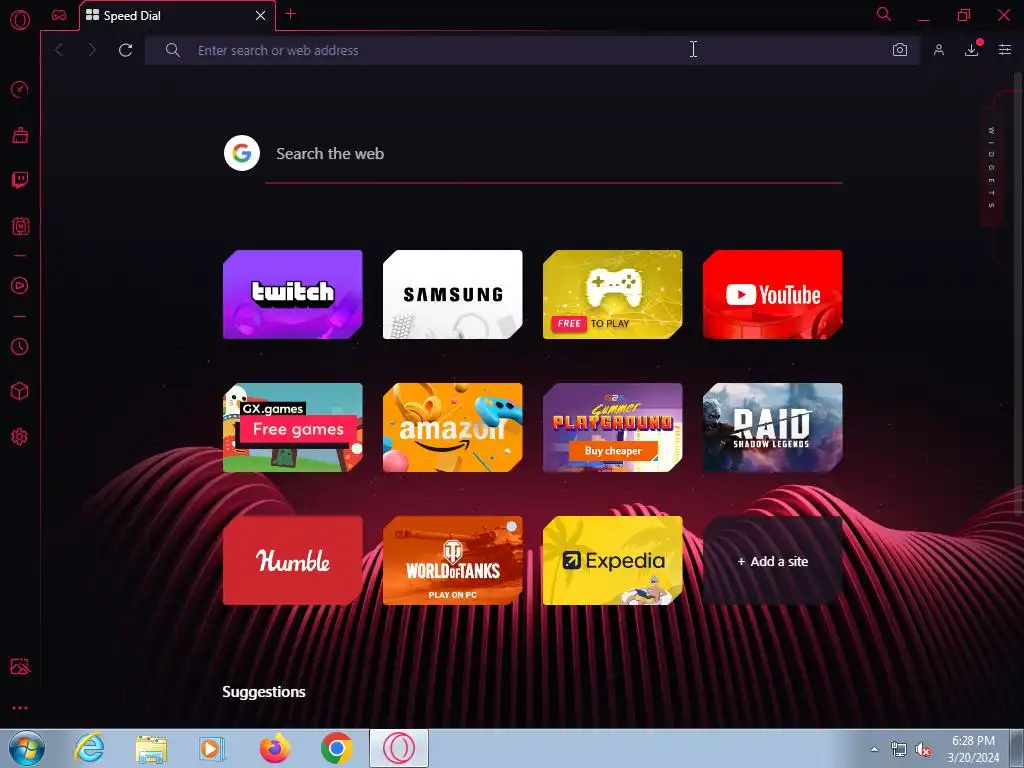Open the Opera menu logo
The height and width of the screenshot is (768, 1024).
(x=20, y=20)
